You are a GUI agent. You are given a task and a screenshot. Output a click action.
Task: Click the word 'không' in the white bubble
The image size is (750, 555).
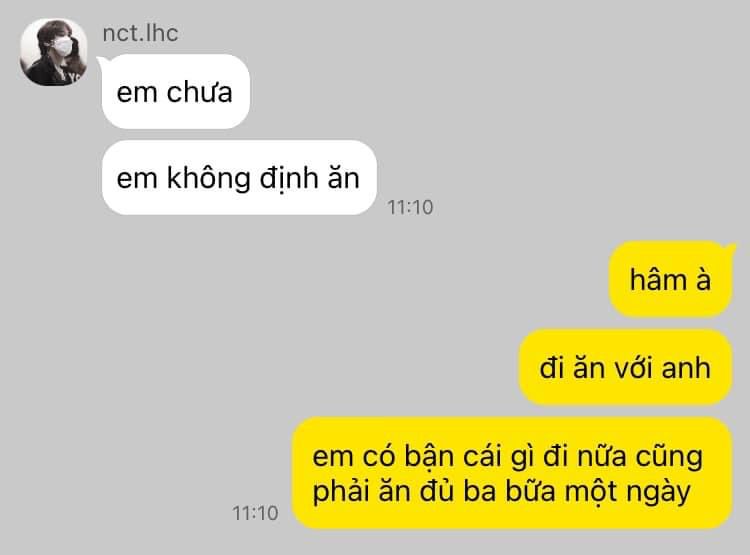[x=209, y=178]
